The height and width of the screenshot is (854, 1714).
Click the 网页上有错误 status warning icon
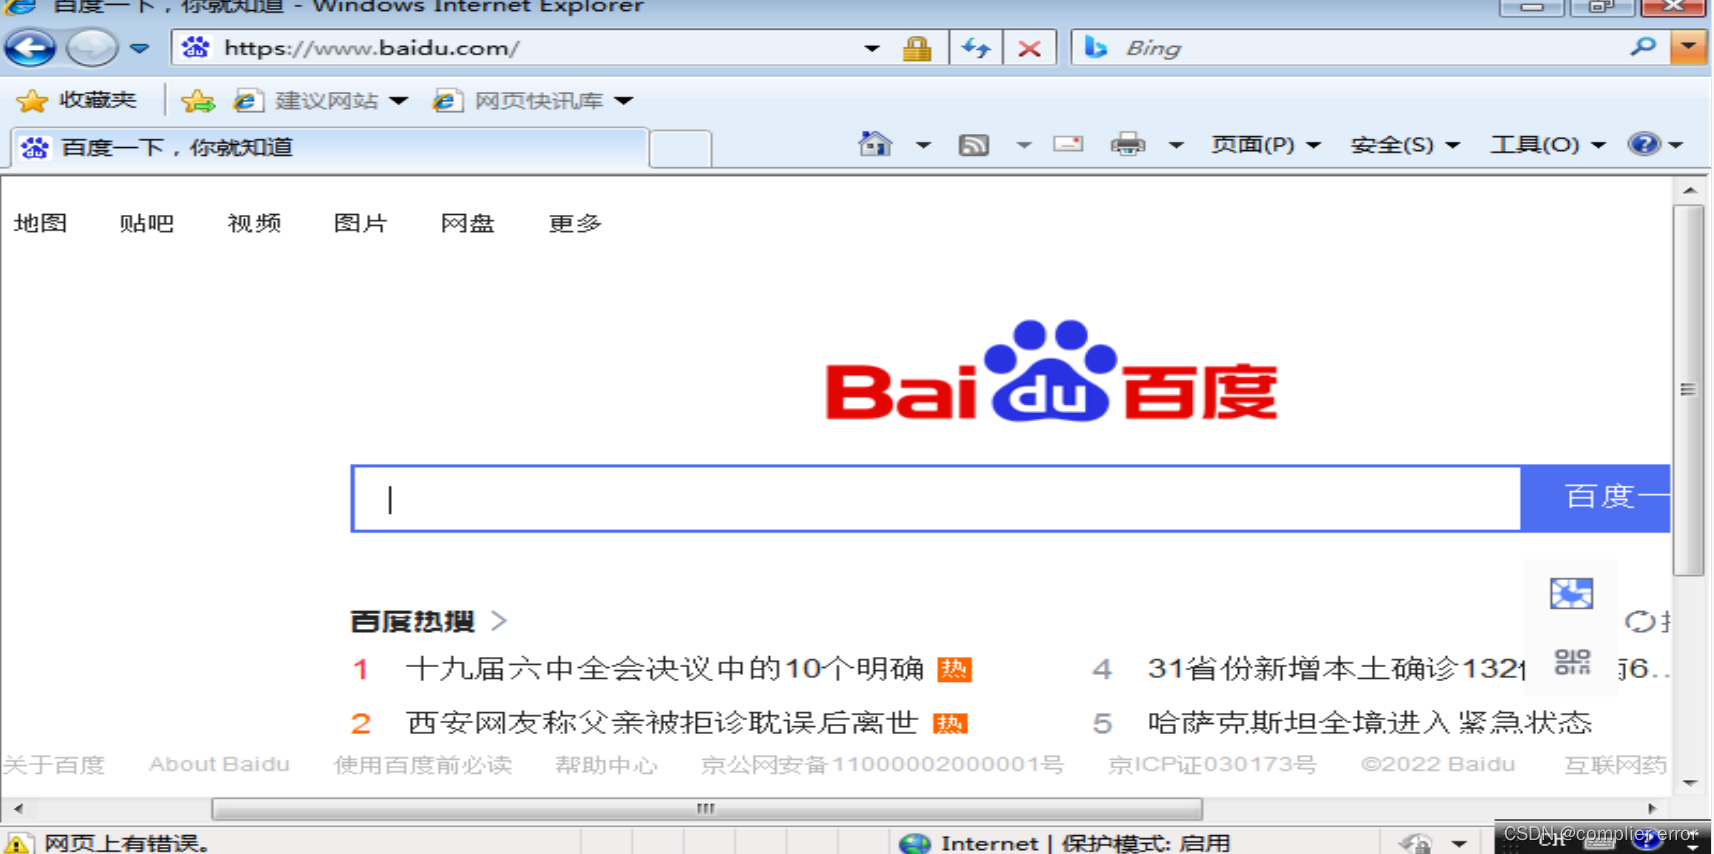coord(17,844)
